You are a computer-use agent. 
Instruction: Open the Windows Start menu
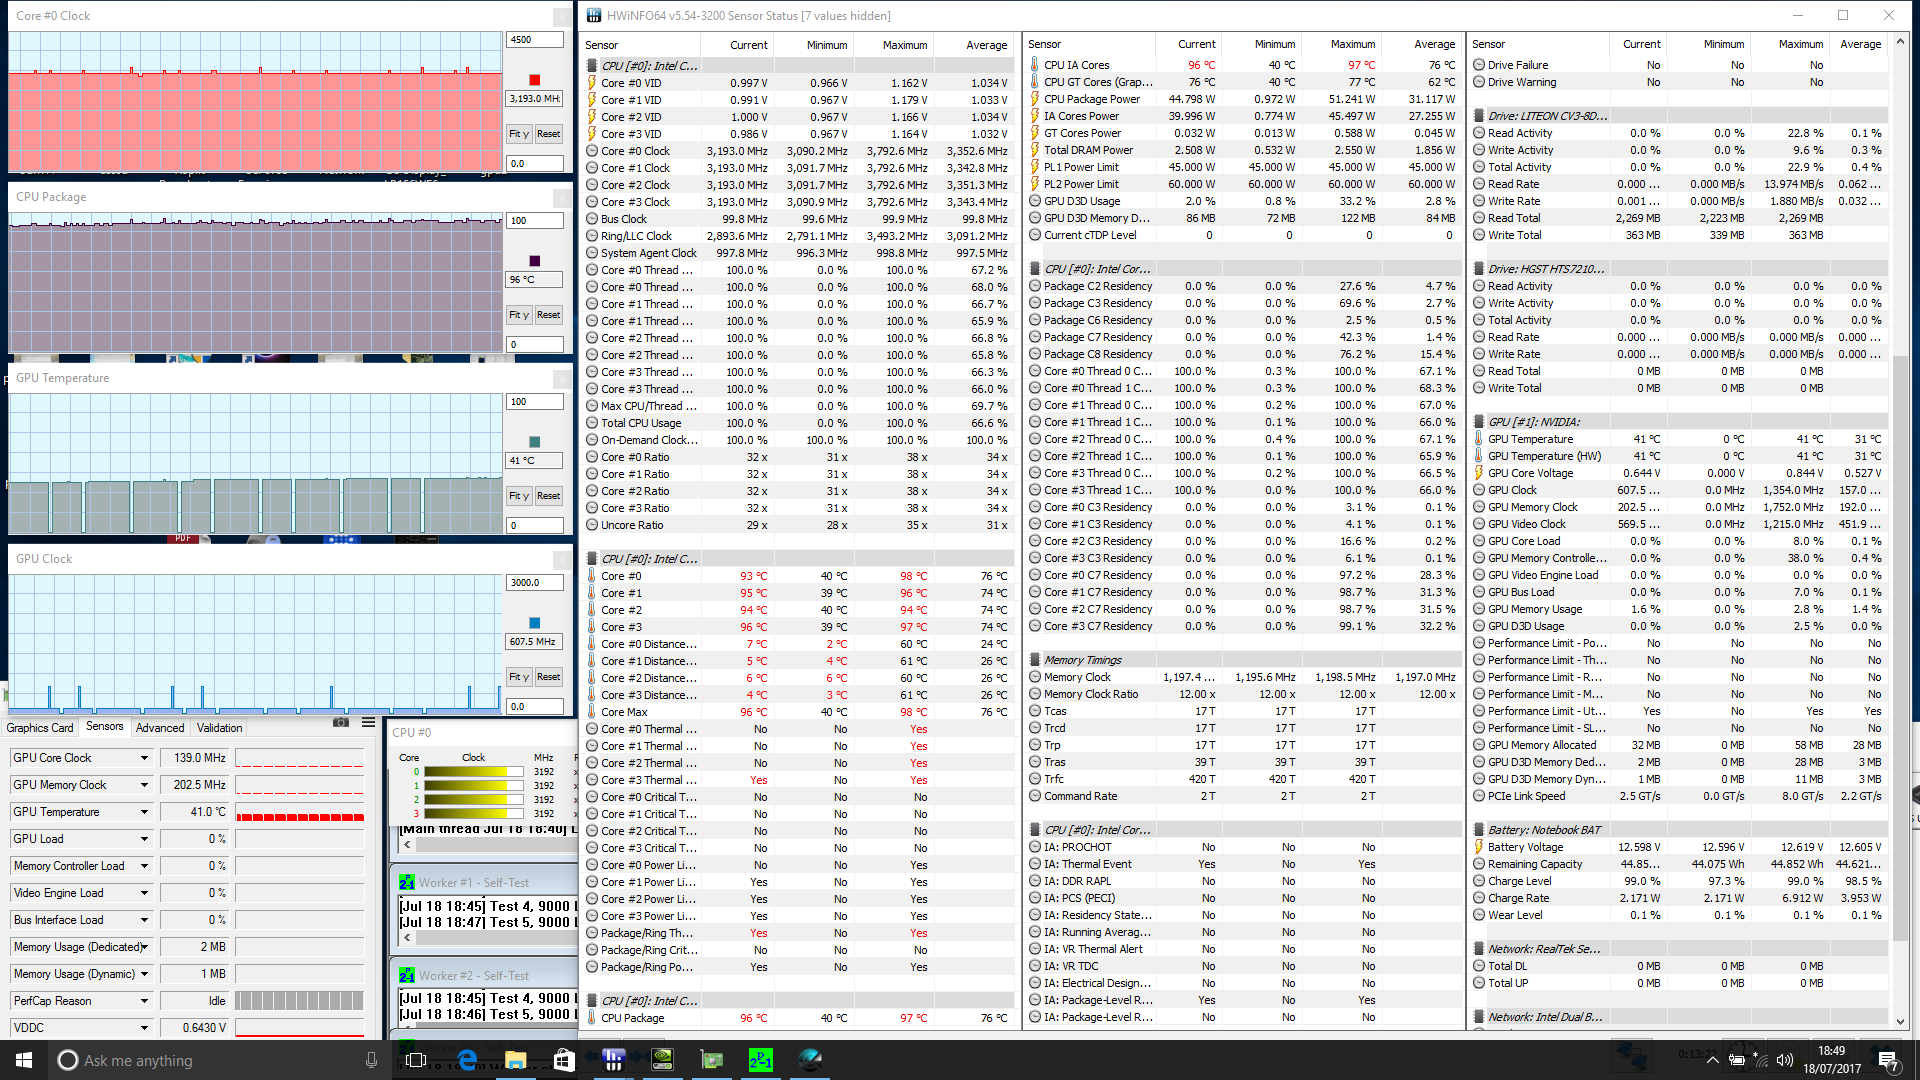coord(24,1060)
